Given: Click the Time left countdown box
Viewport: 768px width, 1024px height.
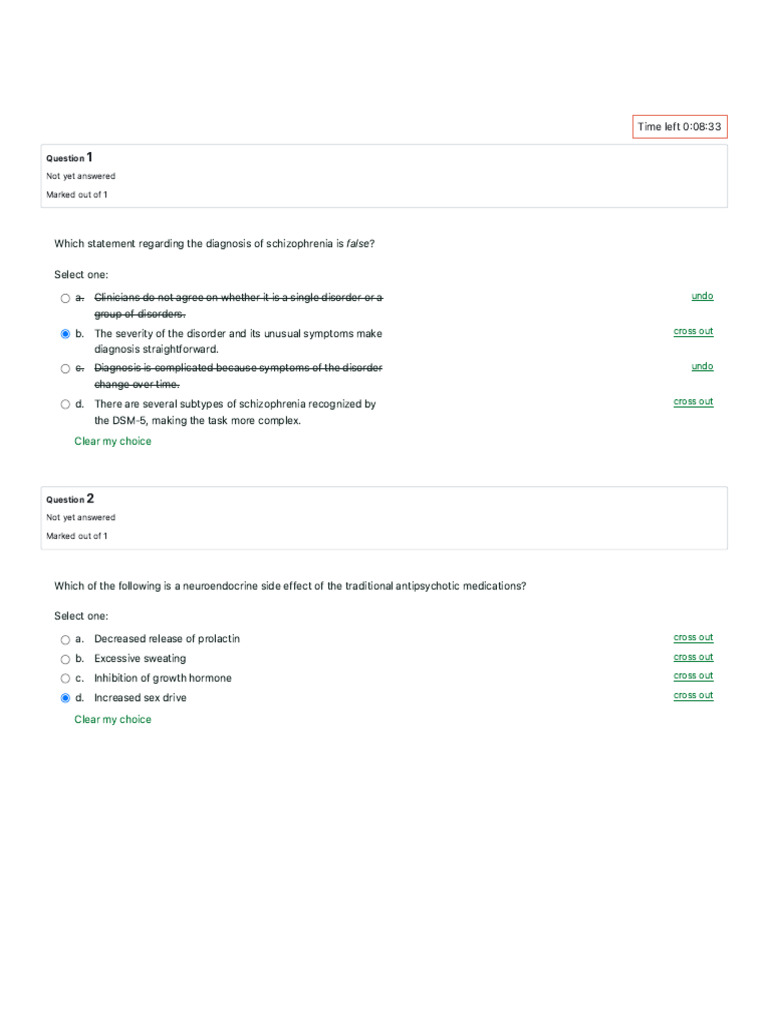Looking at the screenshot, I should click(680, 127).
